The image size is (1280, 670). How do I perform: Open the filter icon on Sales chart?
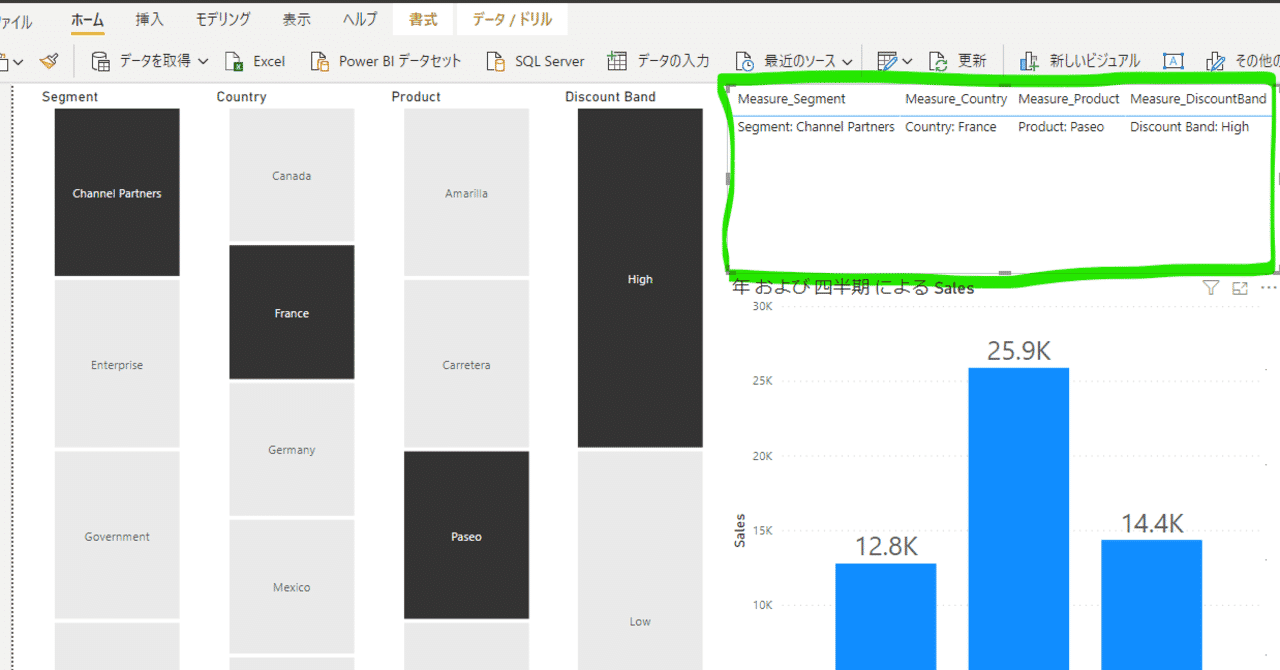[1211, 288]
